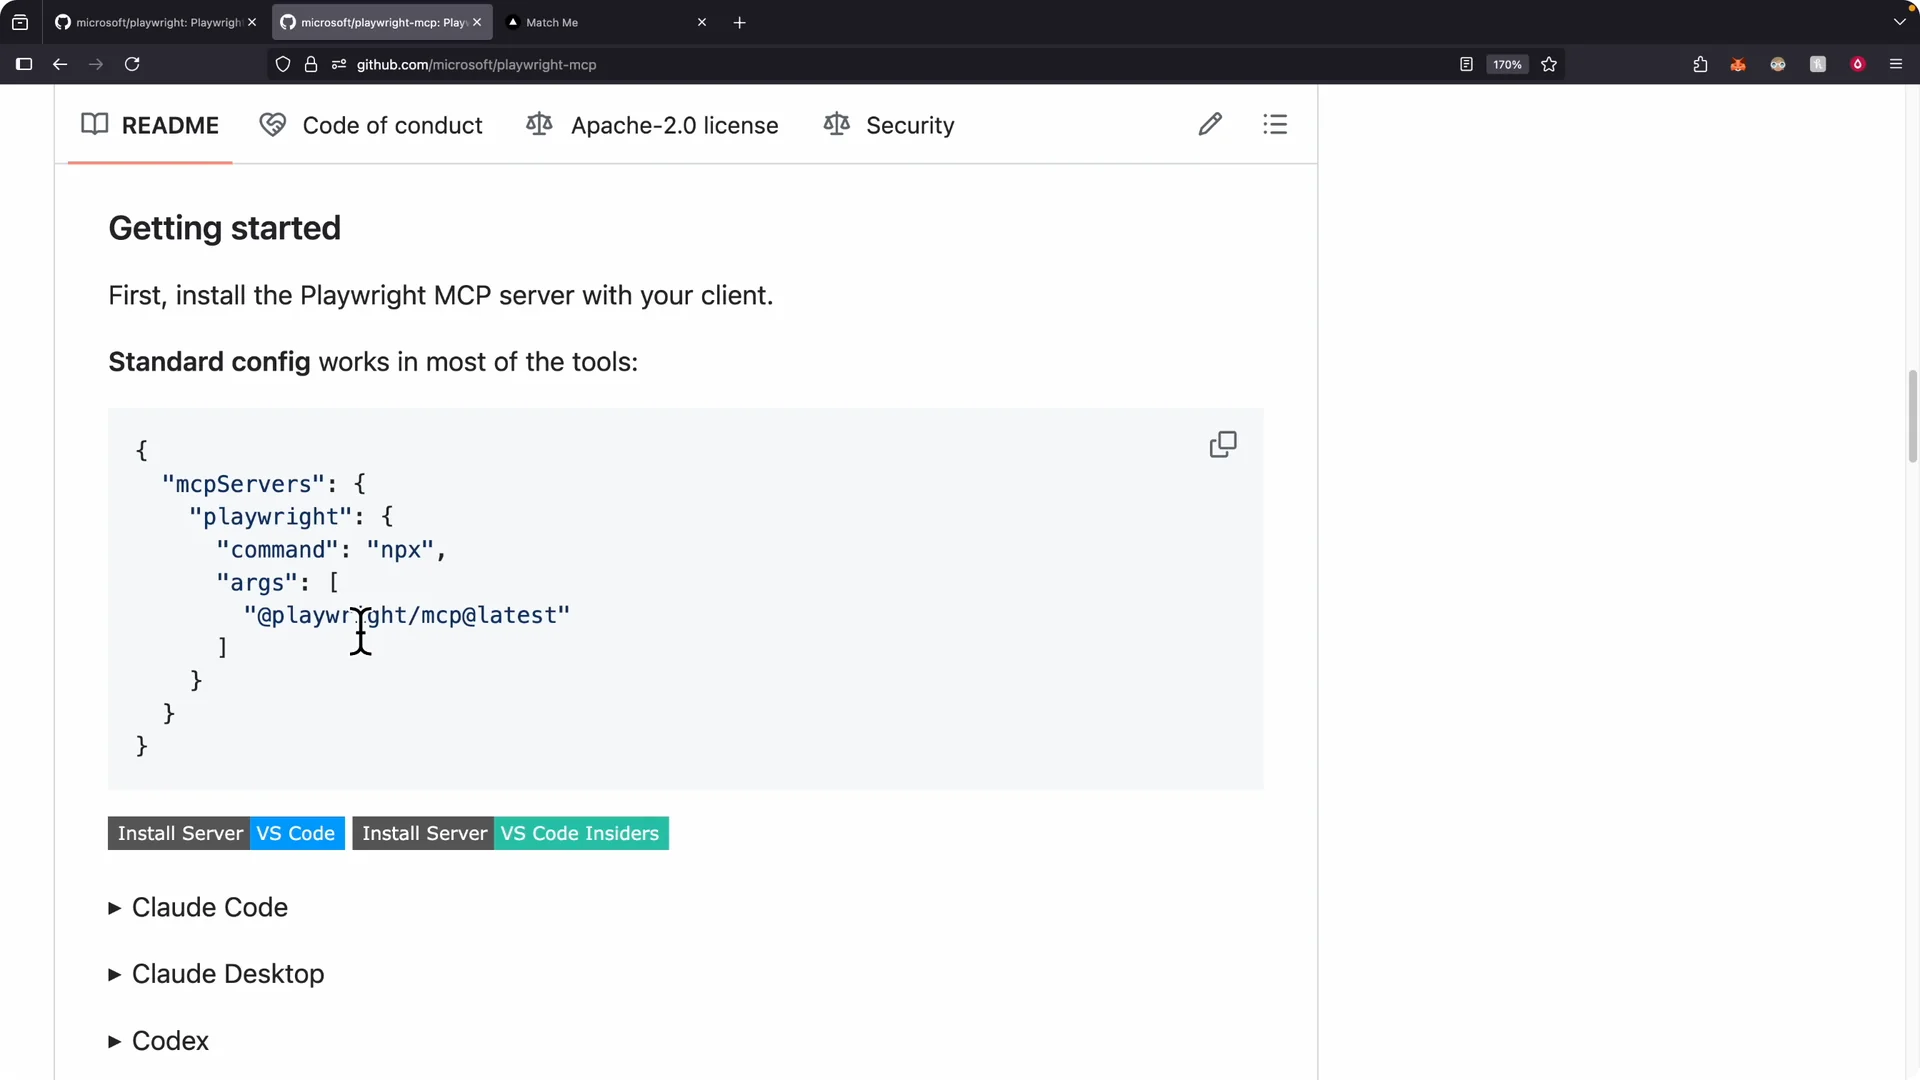Viewport: 1920px width, 1080px height.
Task: Show all tabs dropdown chevron
Action: coord(1899,22)
